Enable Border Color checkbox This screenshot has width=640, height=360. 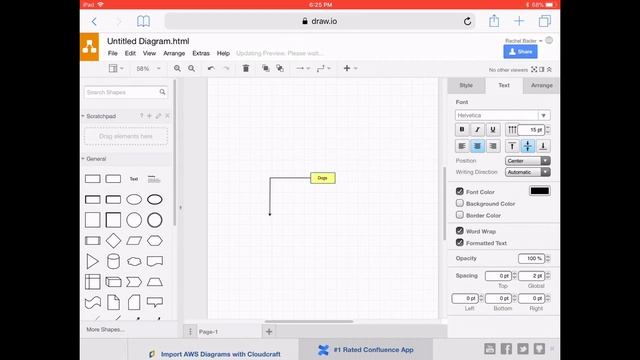[460, 215]
